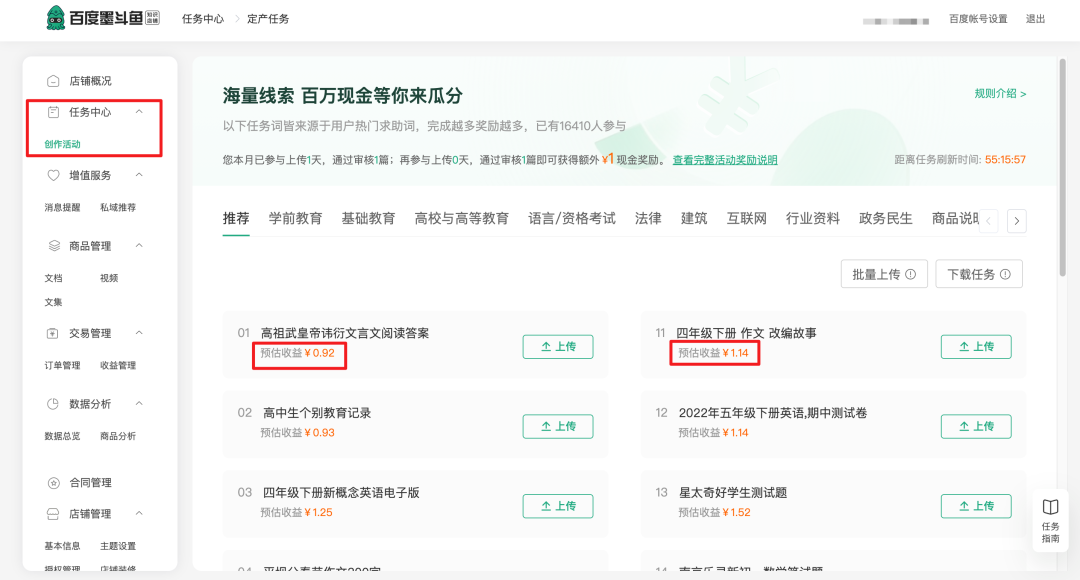
Task: Click the 交易管理 icon in sidebar
Action: [x=53, y=333]
